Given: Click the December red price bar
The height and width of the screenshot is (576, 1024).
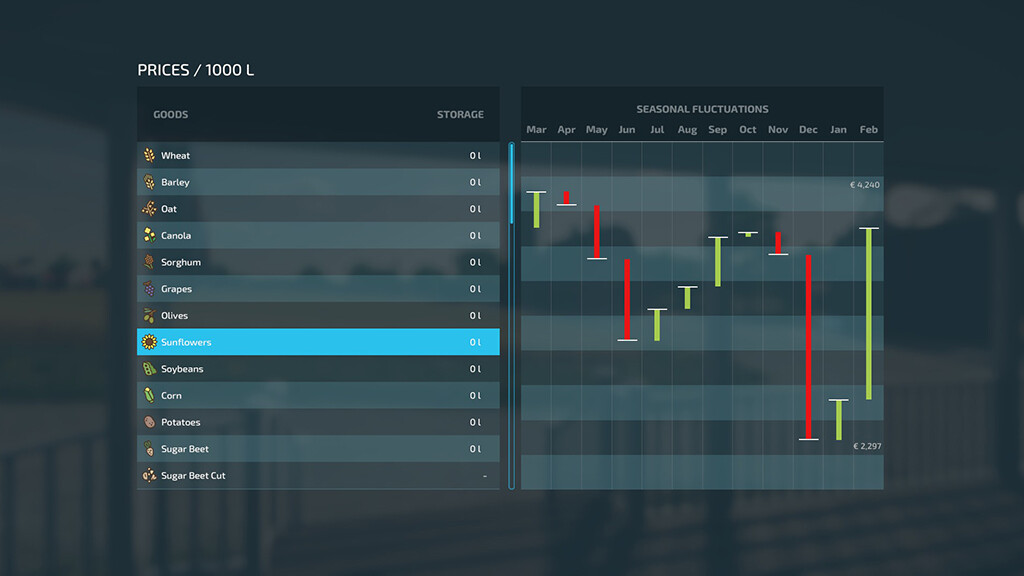Looking at the screenshot, I should (x=808, y=346).
